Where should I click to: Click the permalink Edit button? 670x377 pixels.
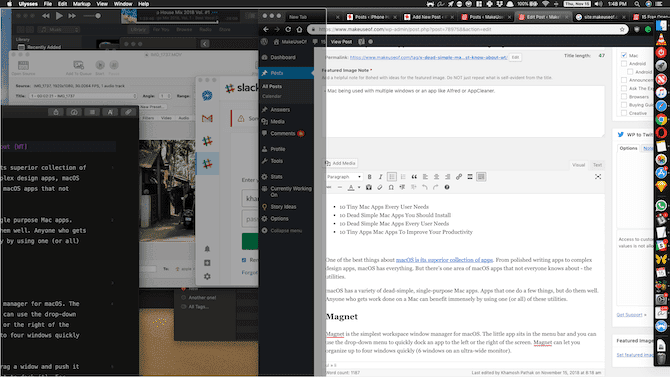(515, 57)
